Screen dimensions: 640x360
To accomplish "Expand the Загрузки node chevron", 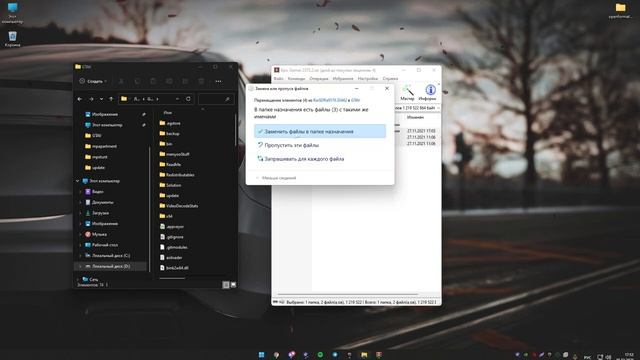I will [80, 213].
